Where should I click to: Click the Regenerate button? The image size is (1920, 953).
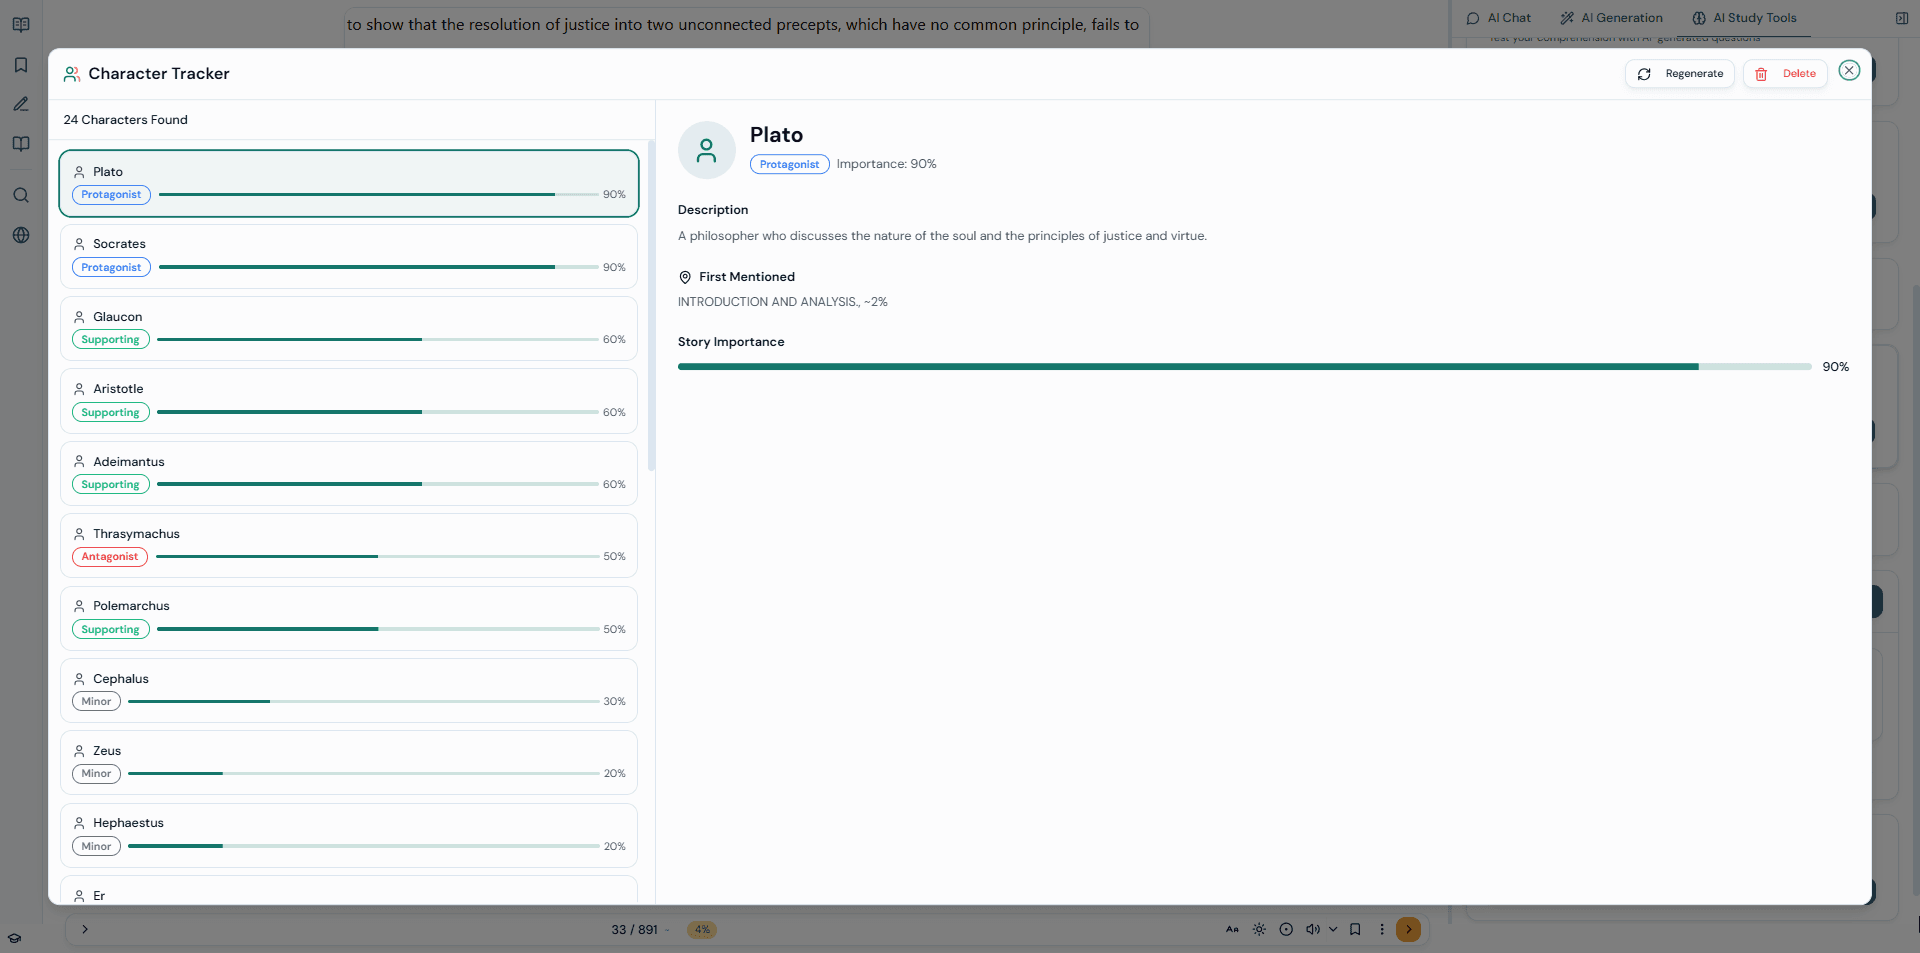[x=1680, y=74]
